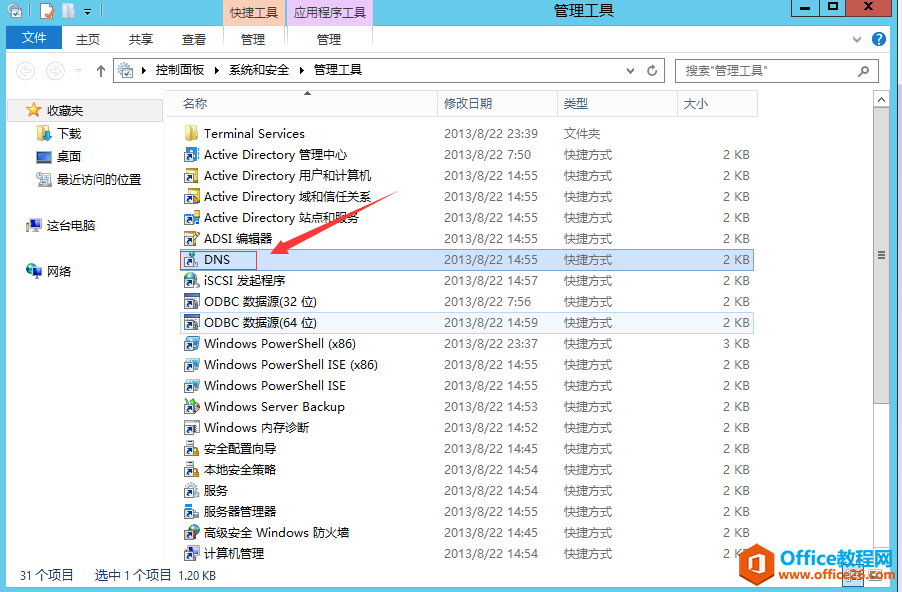The height and width of the screenshot is (592, 902).
Task: Sort by the 名称 column header
Action: click(302, 104)
